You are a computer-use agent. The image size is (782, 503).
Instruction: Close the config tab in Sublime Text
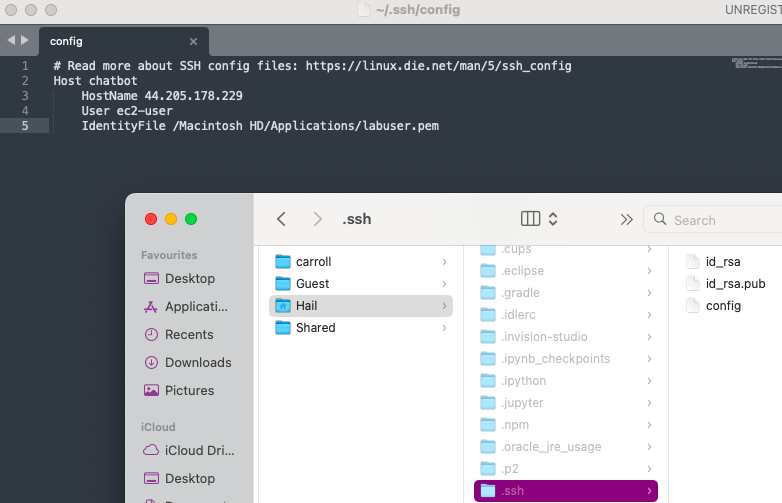(x=193, y=41)
